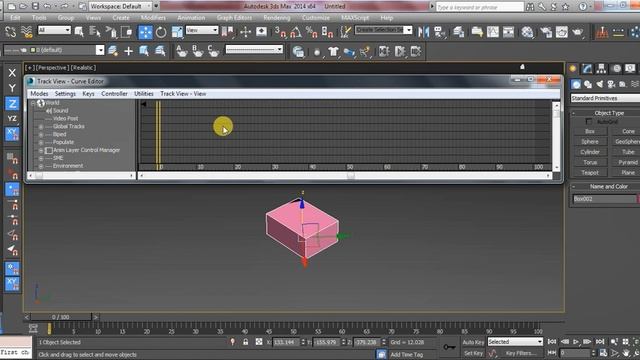Viewport: 640px width, 360px height.
Task: Click the time slider 0 / 100
Action: [60, 317]
